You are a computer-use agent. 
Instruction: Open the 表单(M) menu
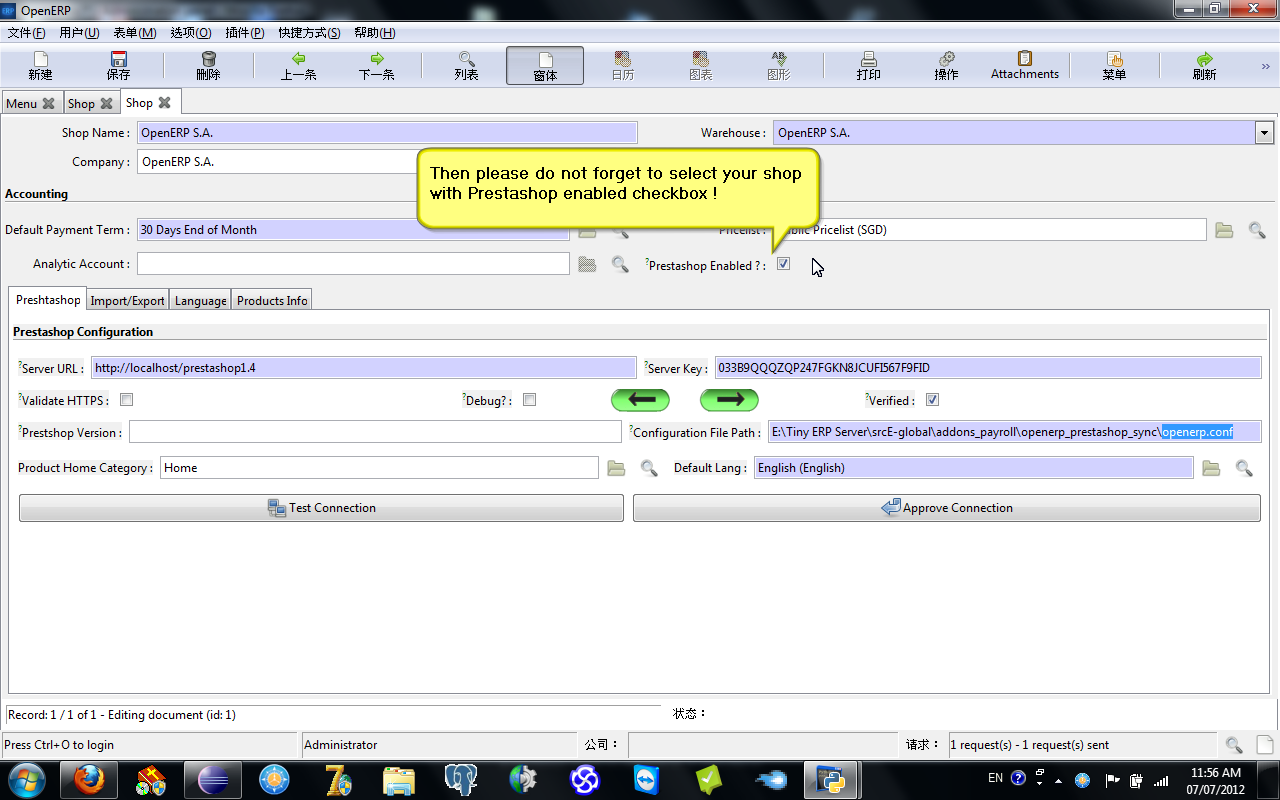click(135, 33)
